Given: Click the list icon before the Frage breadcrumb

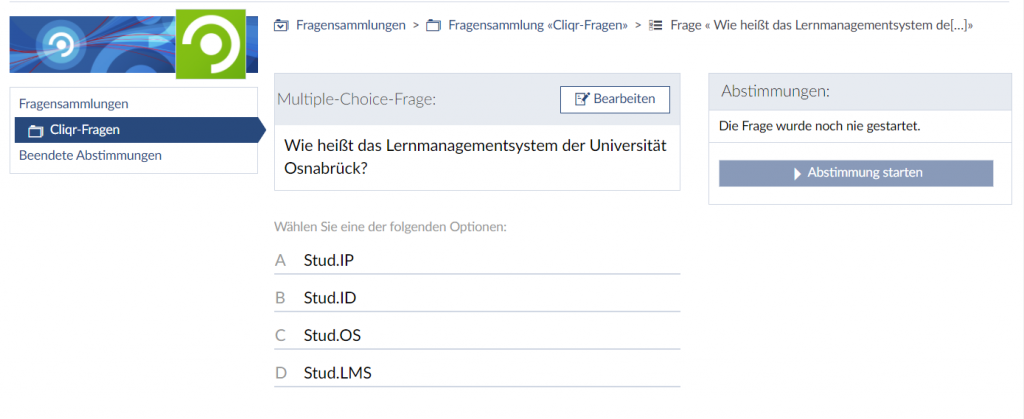Looking at the screenshot, I should coord(656,25).
